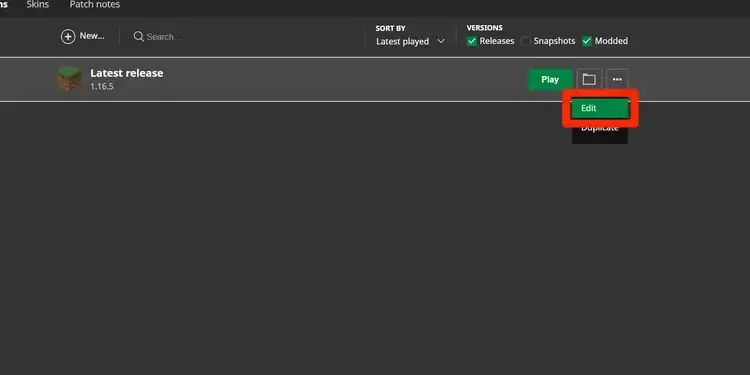Click the search magnifier icon
Image resolution: width=750 pixels, height=375 pixels.
point(139,36)
